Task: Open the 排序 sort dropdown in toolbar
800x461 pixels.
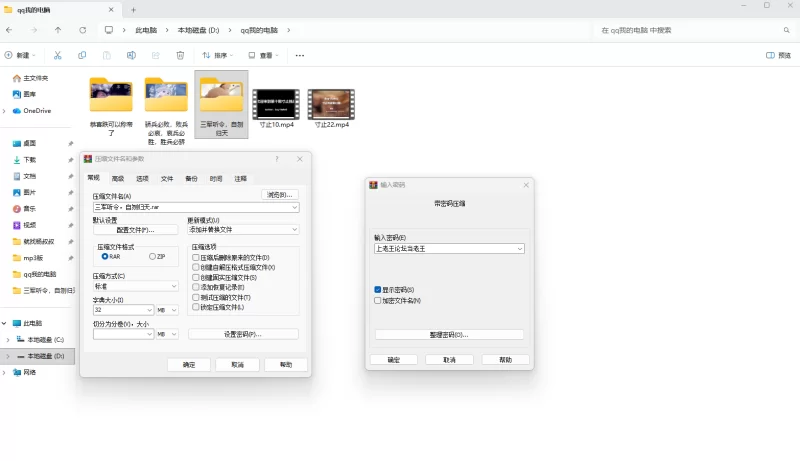Action: pos(217,55)
